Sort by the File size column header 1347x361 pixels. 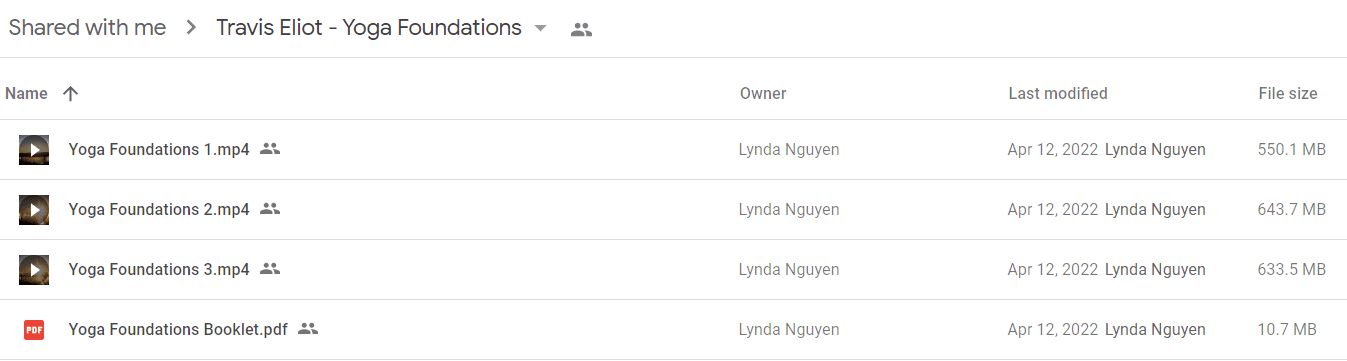[x=1288, y=94]
